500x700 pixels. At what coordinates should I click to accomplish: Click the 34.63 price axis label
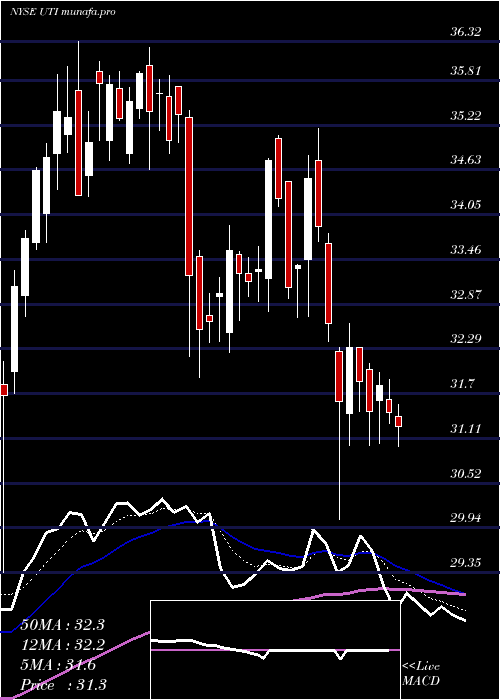pos(466,159)
